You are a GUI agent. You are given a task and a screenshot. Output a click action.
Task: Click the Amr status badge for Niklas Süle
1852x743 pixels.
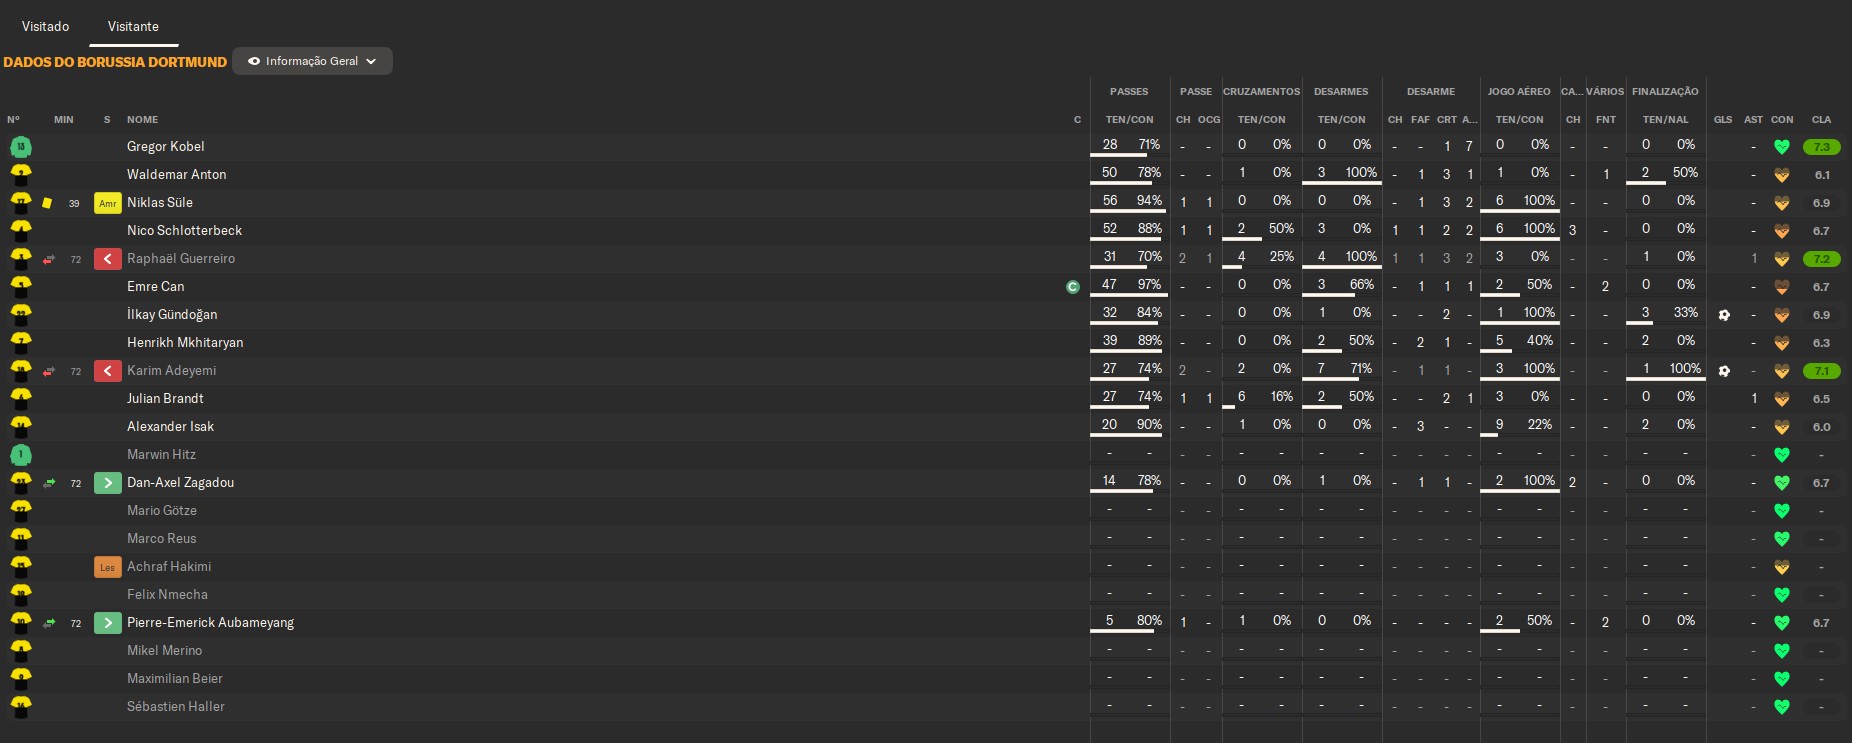point(108,203)
